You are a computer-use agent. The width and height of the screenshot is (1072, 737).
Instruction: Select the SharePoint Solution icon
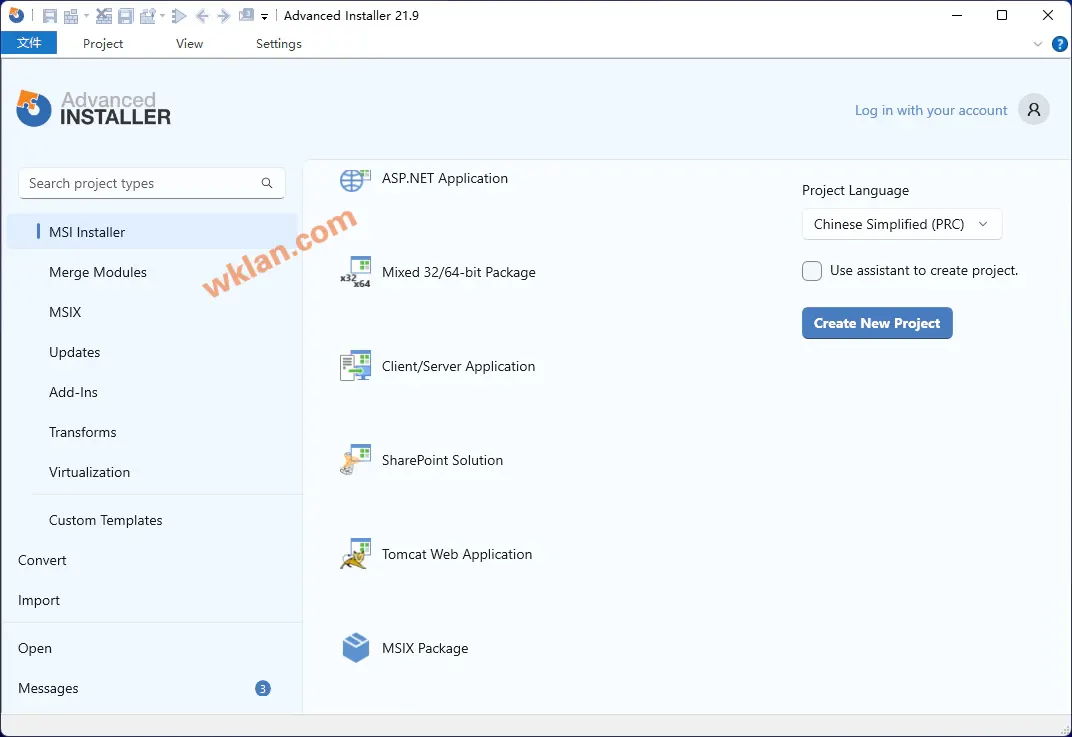coord(356,459)
